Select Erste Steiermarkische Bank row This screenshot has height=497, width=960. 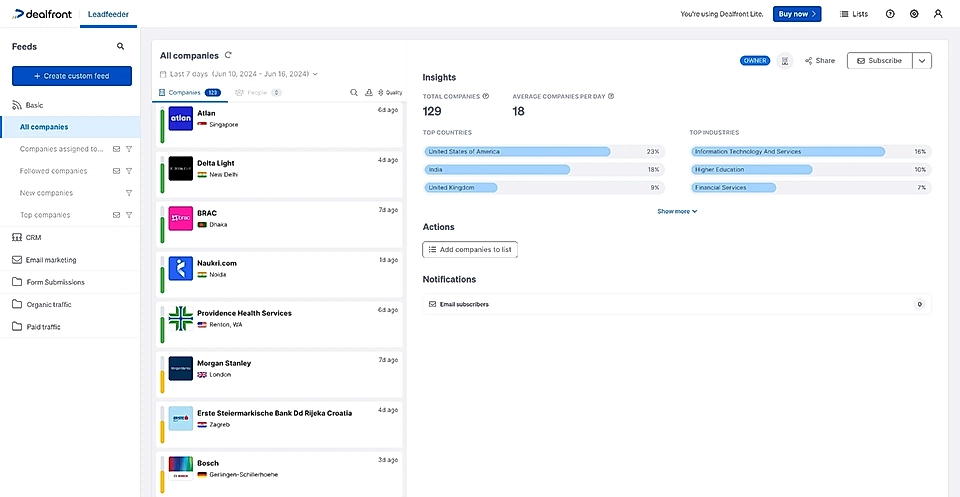click(278, 425)
